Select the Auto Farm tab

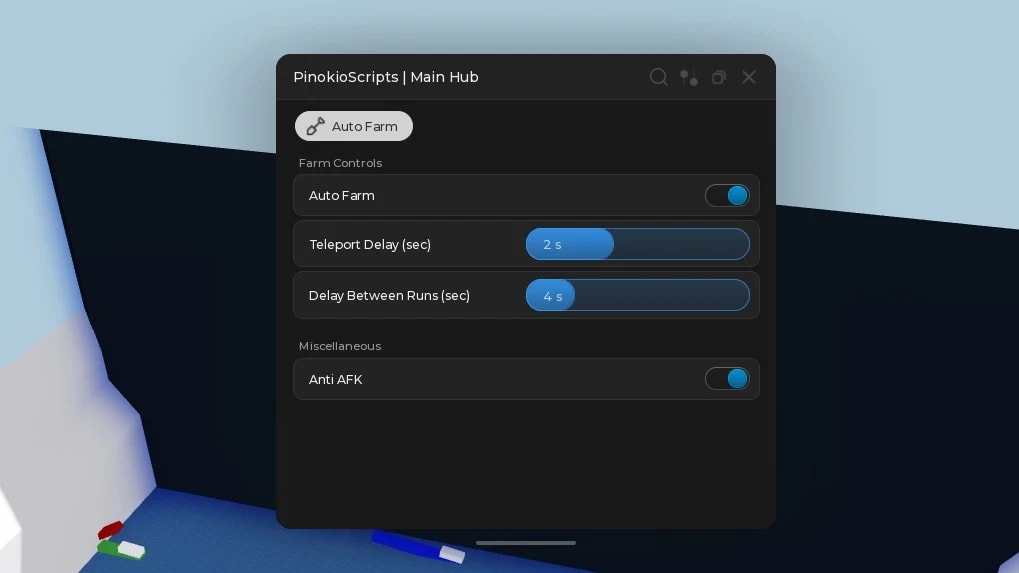pos(354,126)
